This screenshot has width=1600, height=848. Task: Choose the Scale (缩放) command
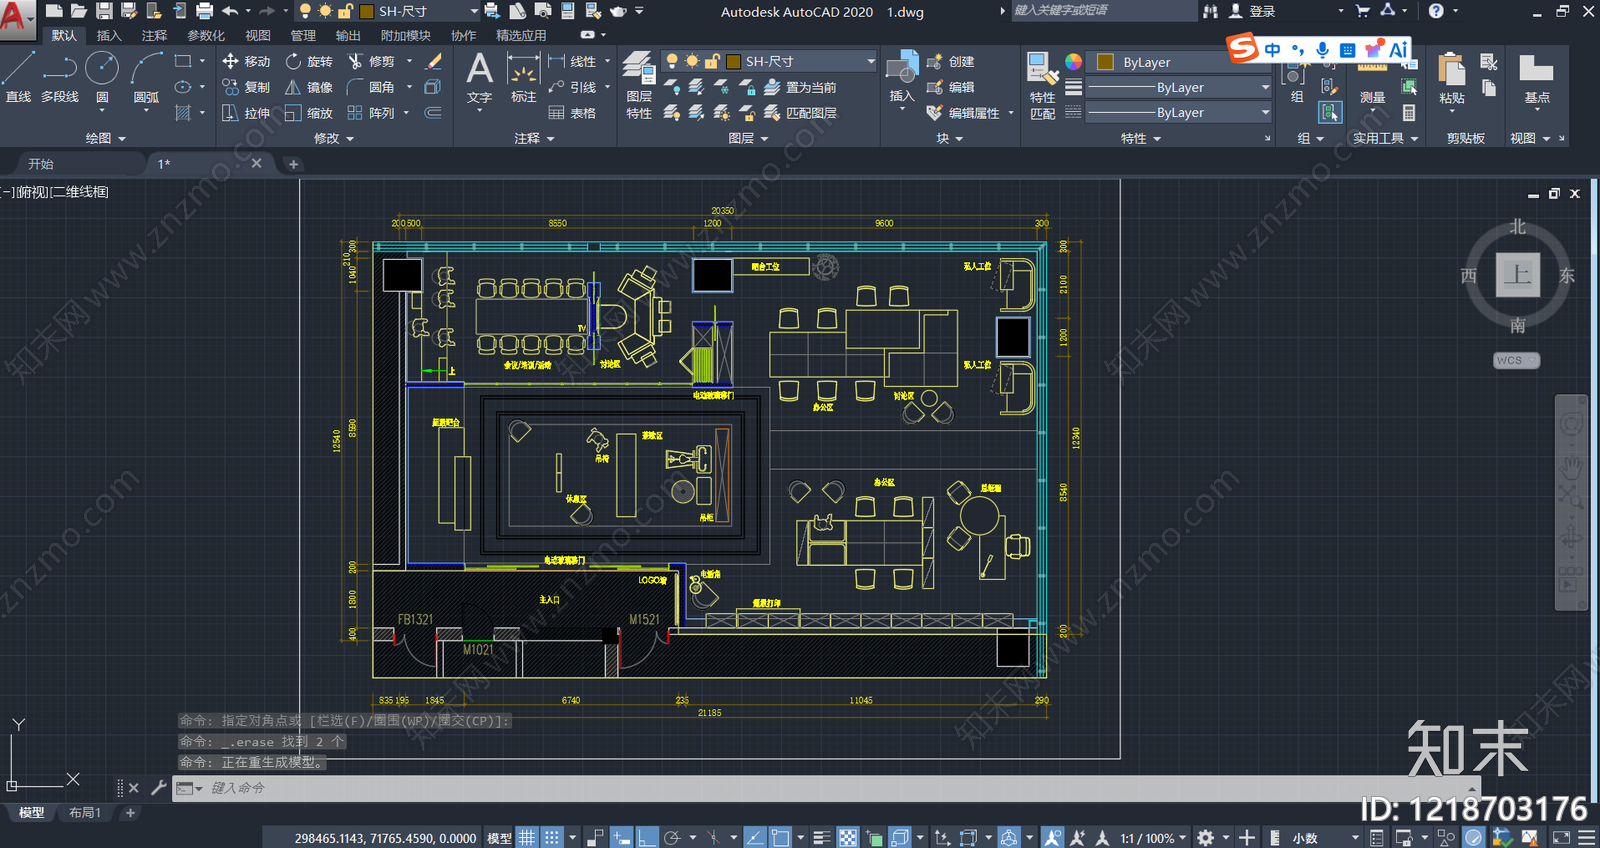309,113
